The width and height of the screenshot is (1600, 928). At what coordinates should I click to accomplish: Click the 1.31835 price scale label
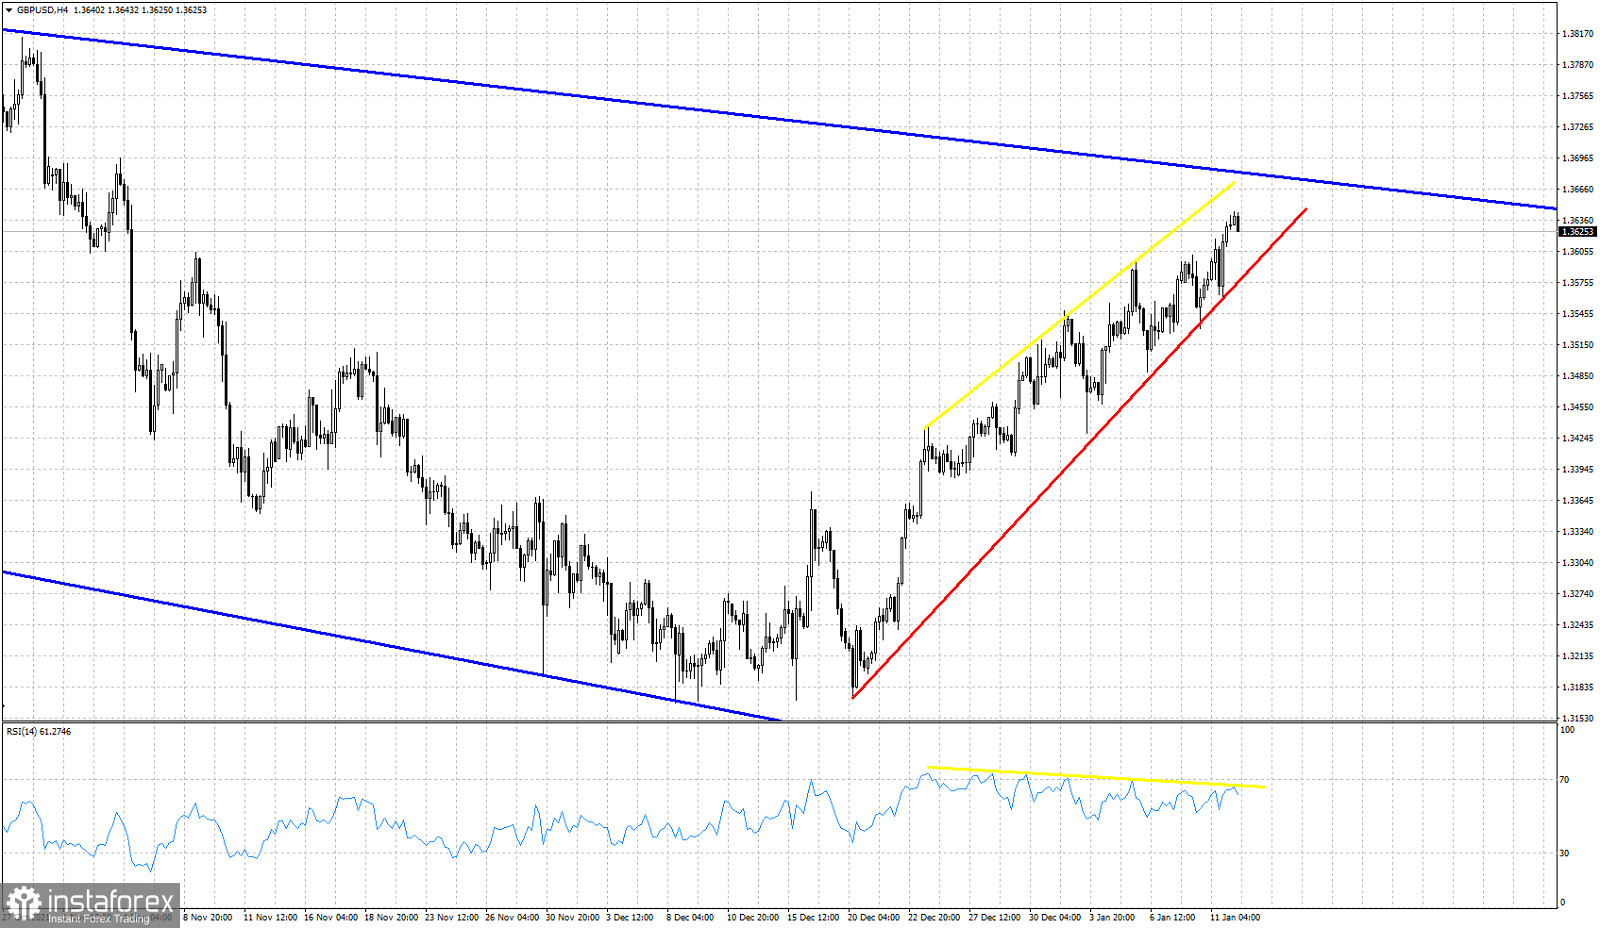click(x=1578, y=687)
